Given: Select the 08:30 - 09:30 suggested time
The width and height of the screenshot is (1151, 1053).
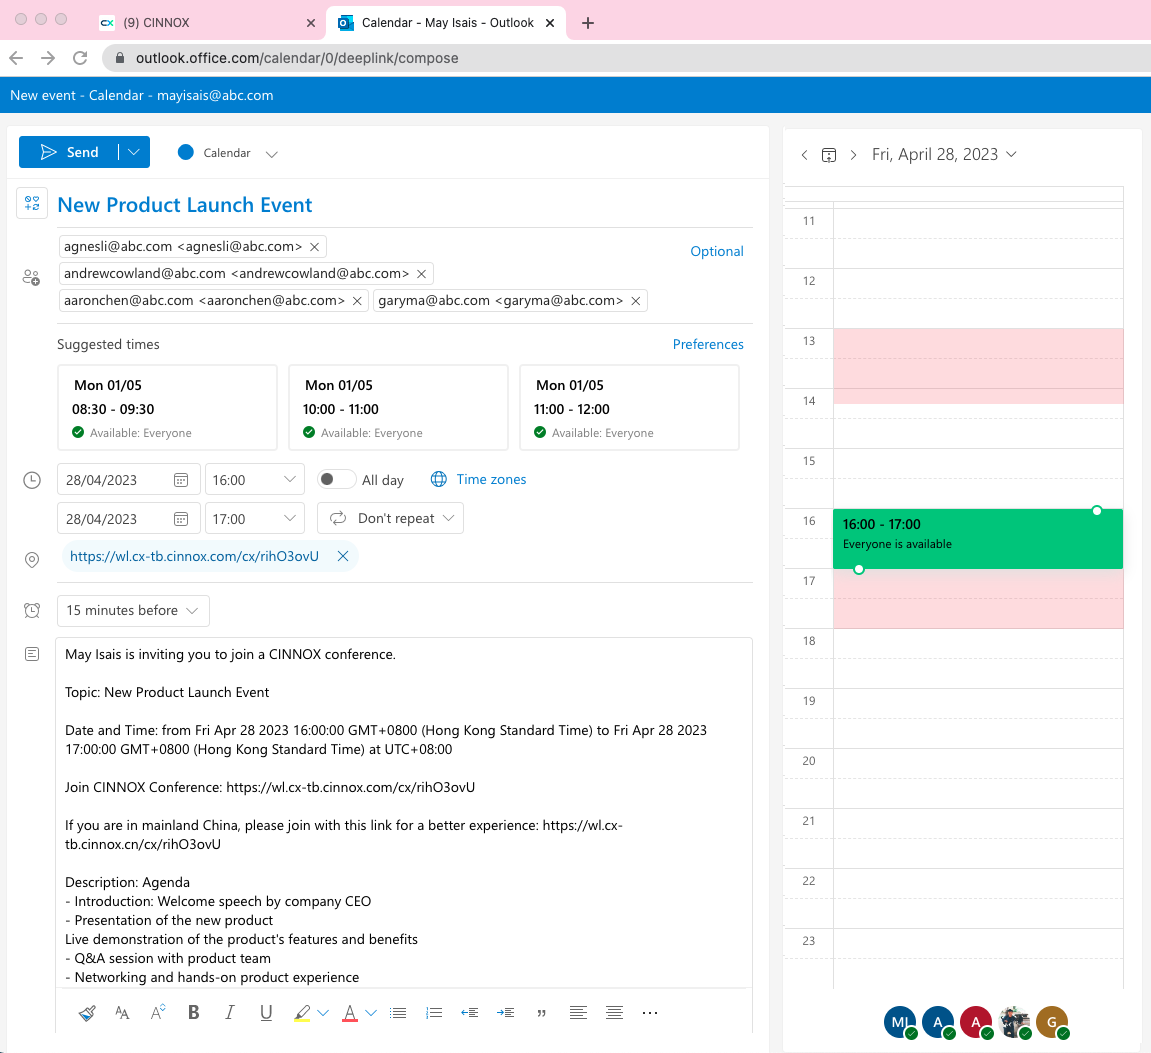Looking at the screenshot, I should (x=167, y=408).
